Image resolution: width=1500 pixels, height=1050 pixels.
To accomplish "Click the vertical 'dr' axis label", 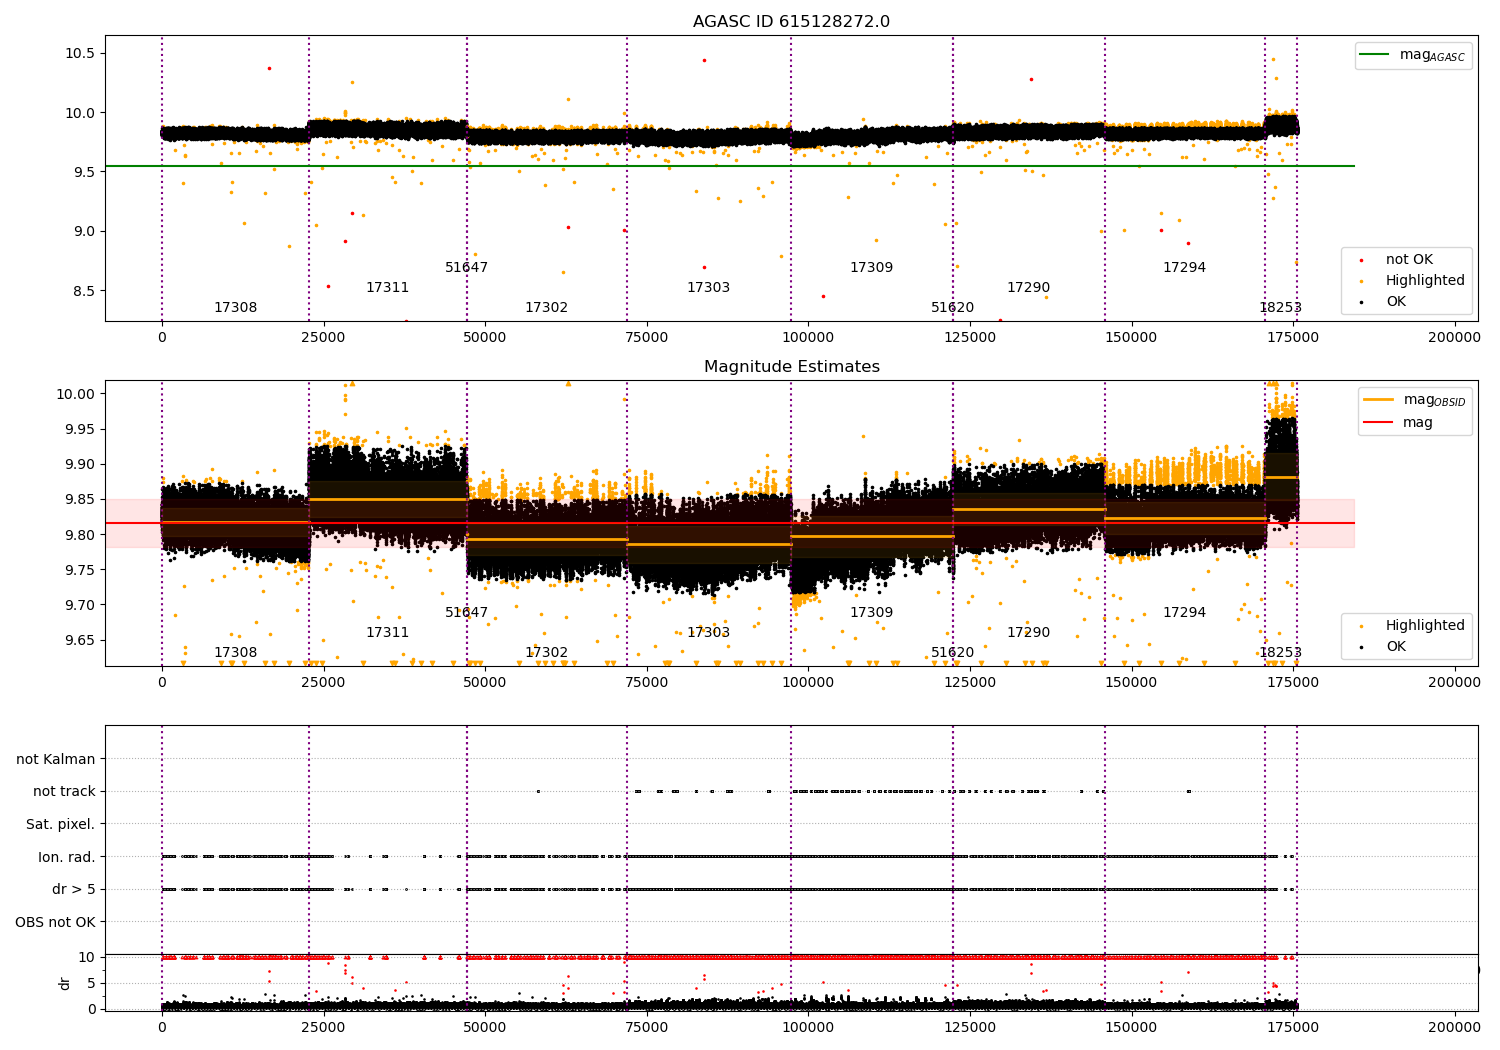I will pyautogui.click(x=65, y=983).
